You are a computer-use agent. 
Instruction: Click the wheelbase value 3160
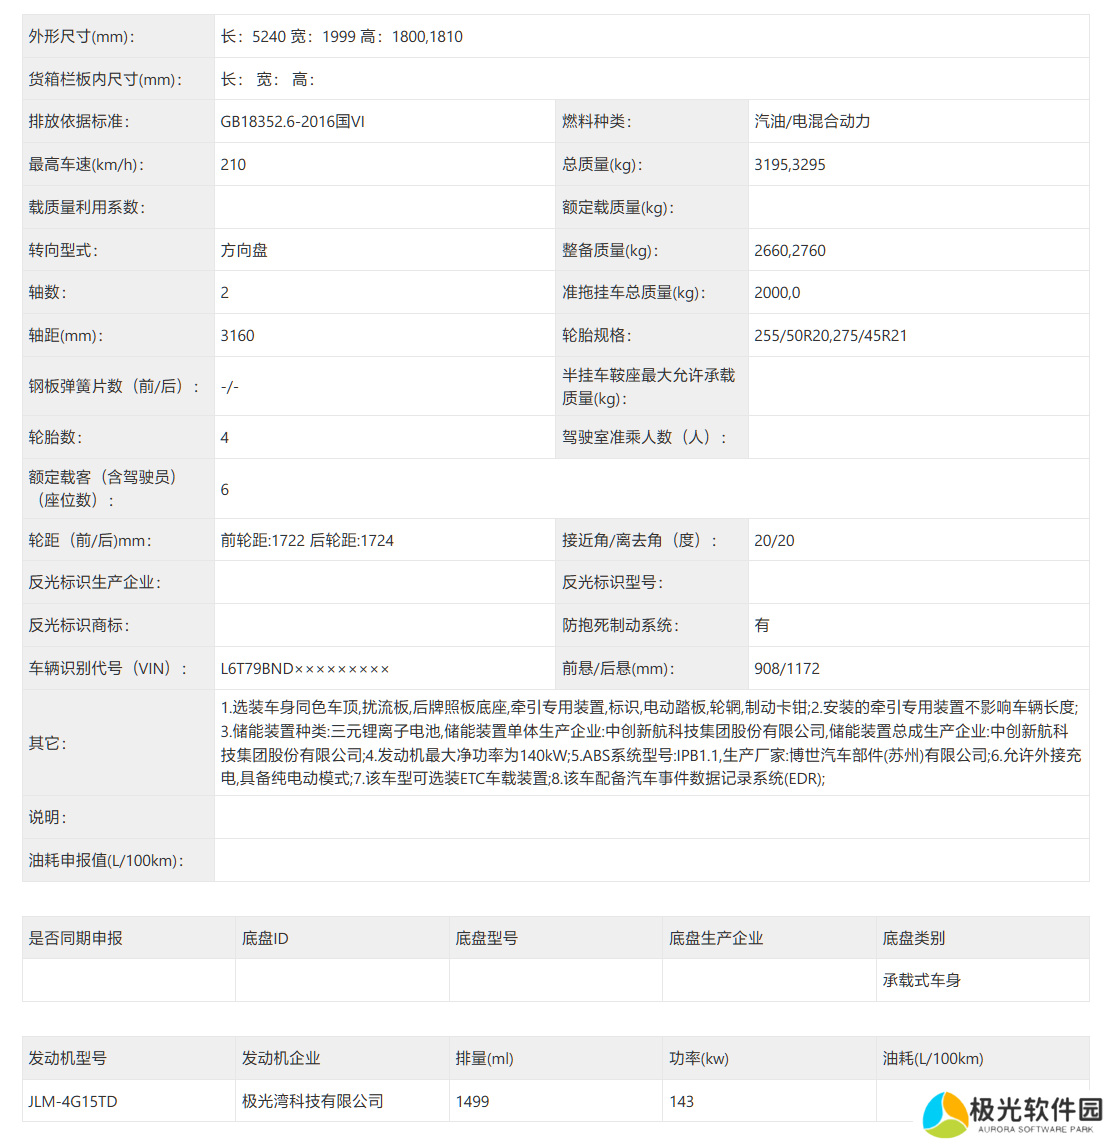237,335
